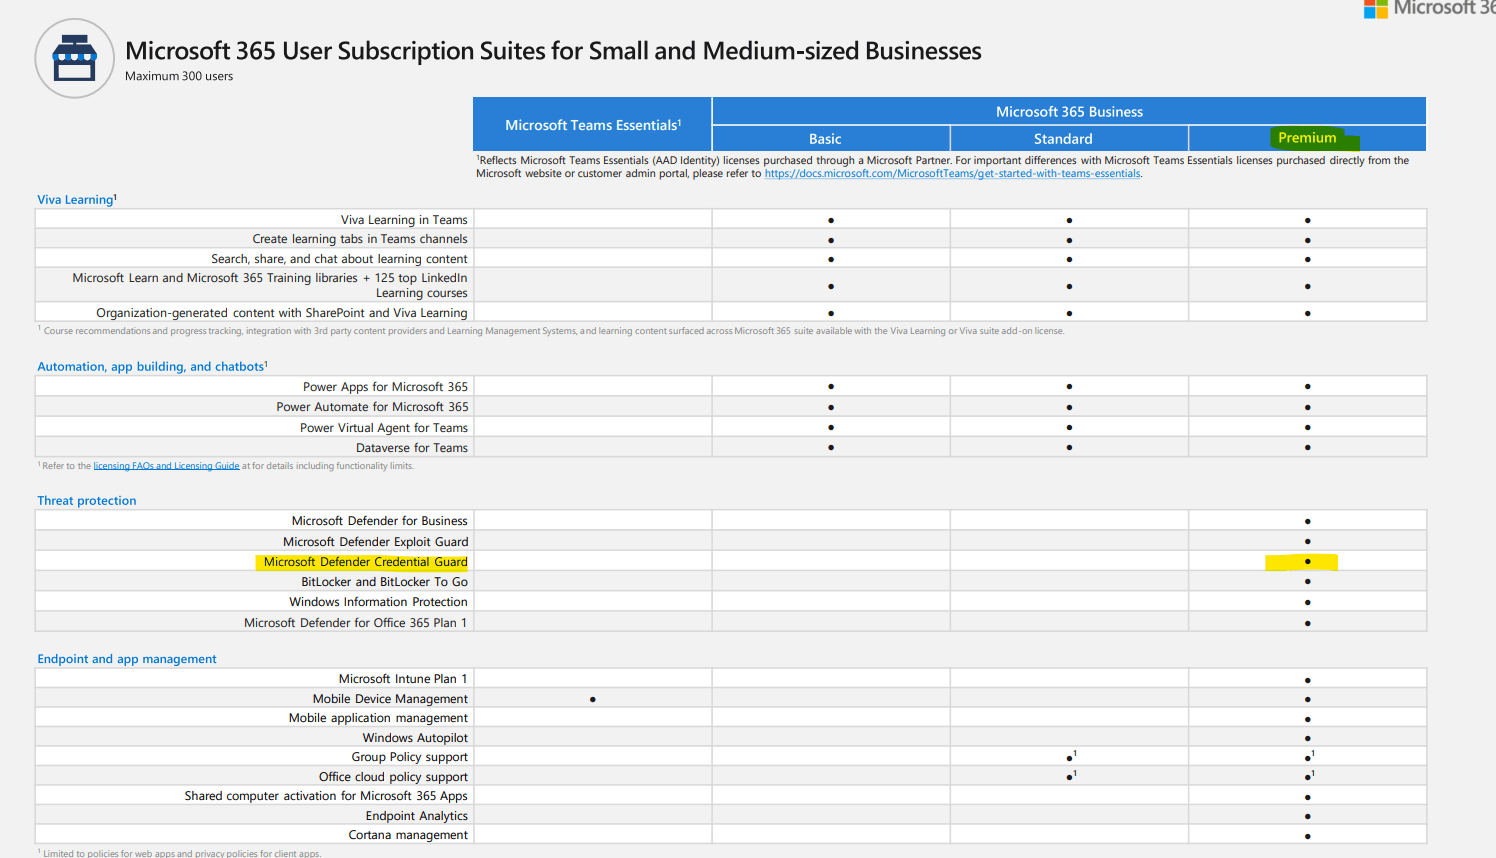
Task: Click the Premium bullet for Cortana management
Action: tap(1307, 836)
